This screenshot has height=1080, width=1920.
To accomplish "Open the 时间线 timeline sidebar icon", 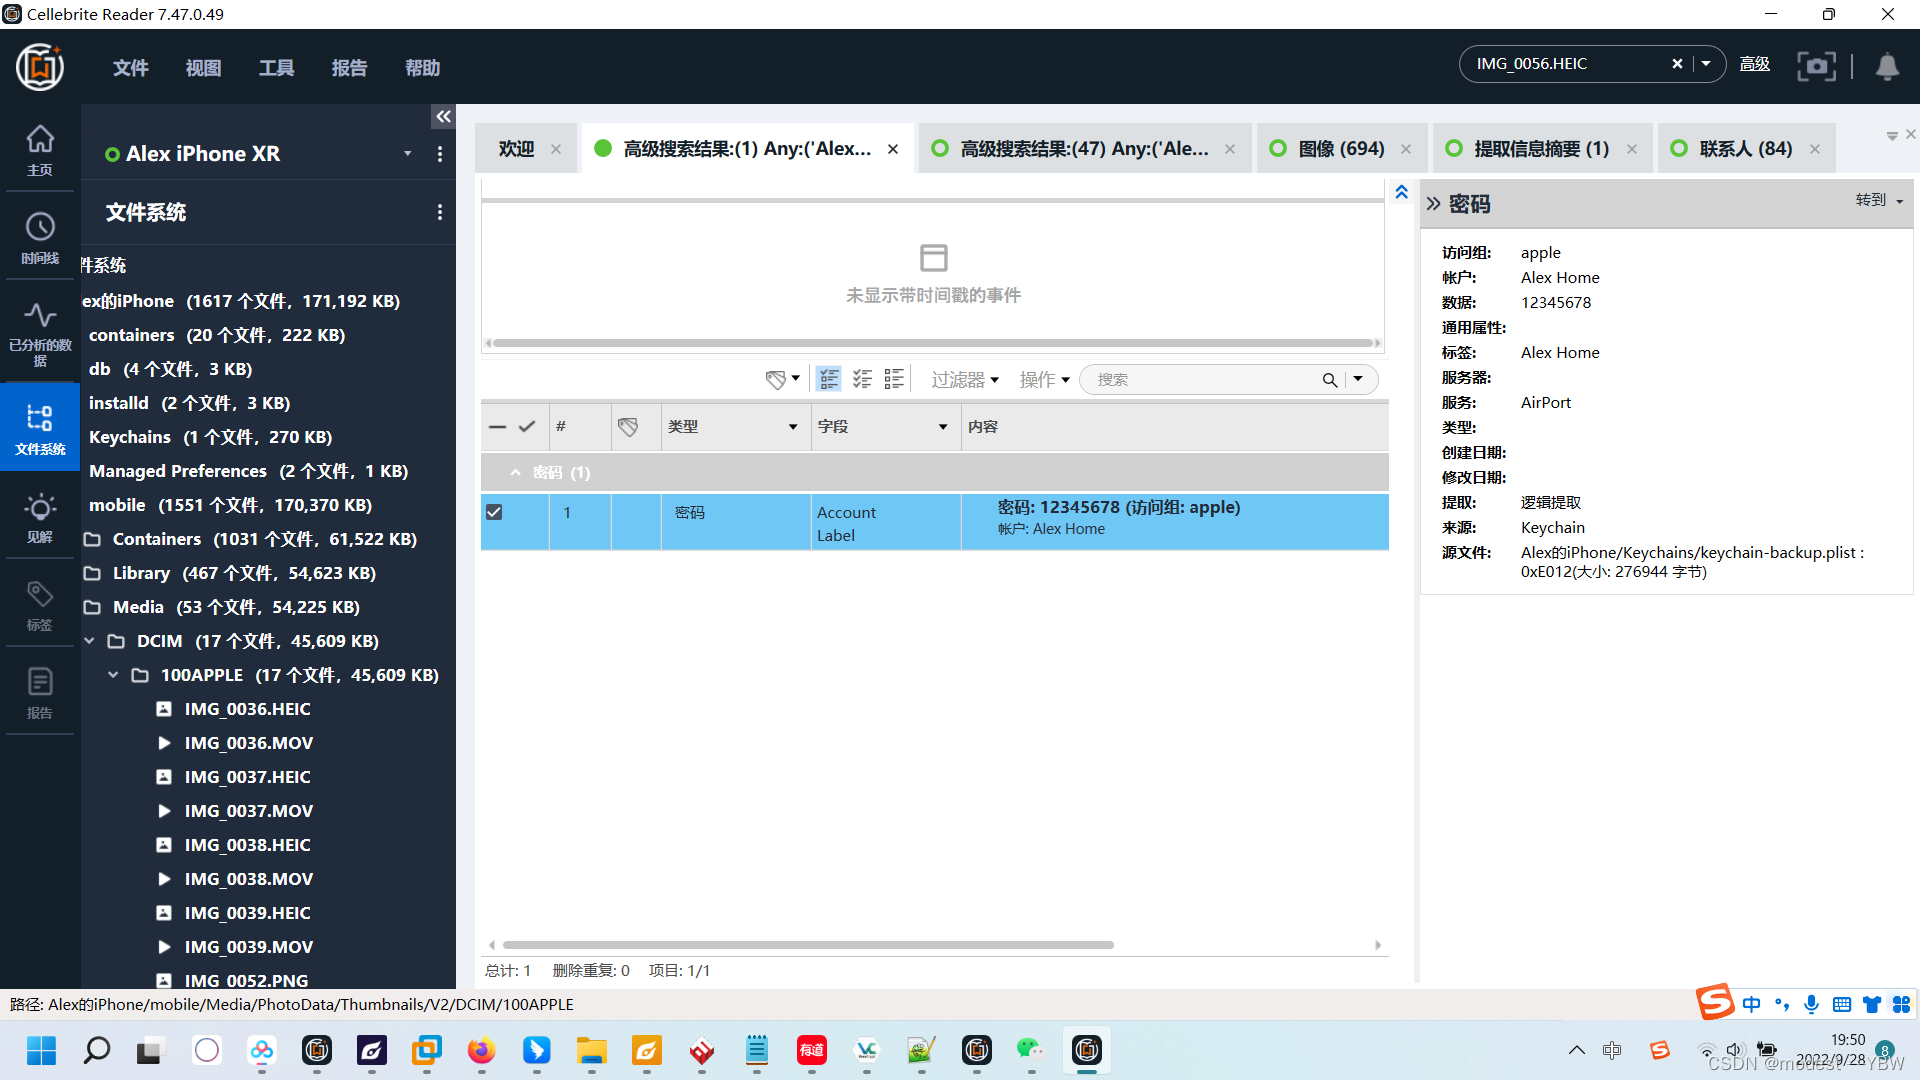I will click(40, 237).
